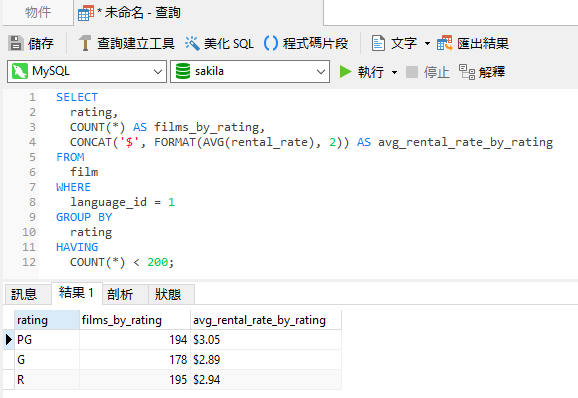
Task: Click the Stop (停止) button
Action: point(428,72)
